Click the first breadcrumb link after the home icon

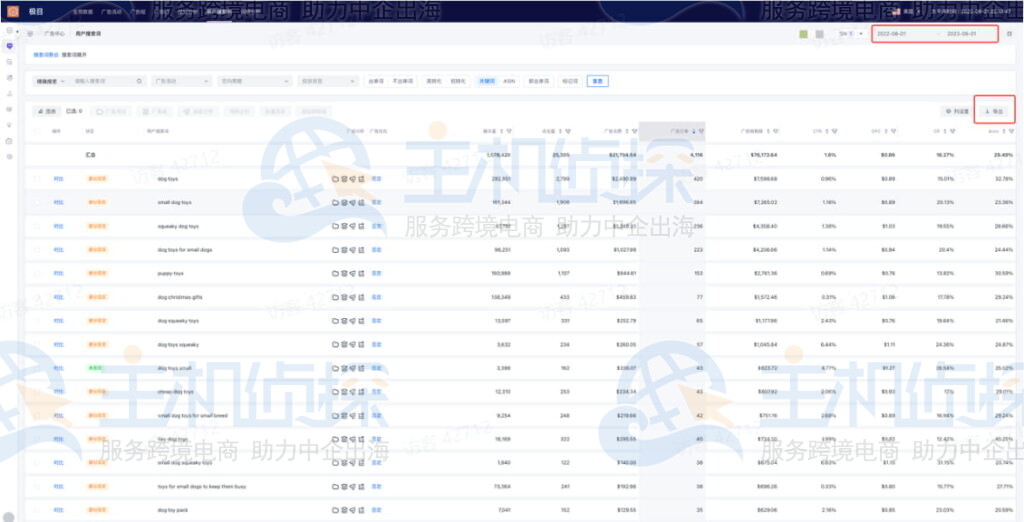[54, 33]
